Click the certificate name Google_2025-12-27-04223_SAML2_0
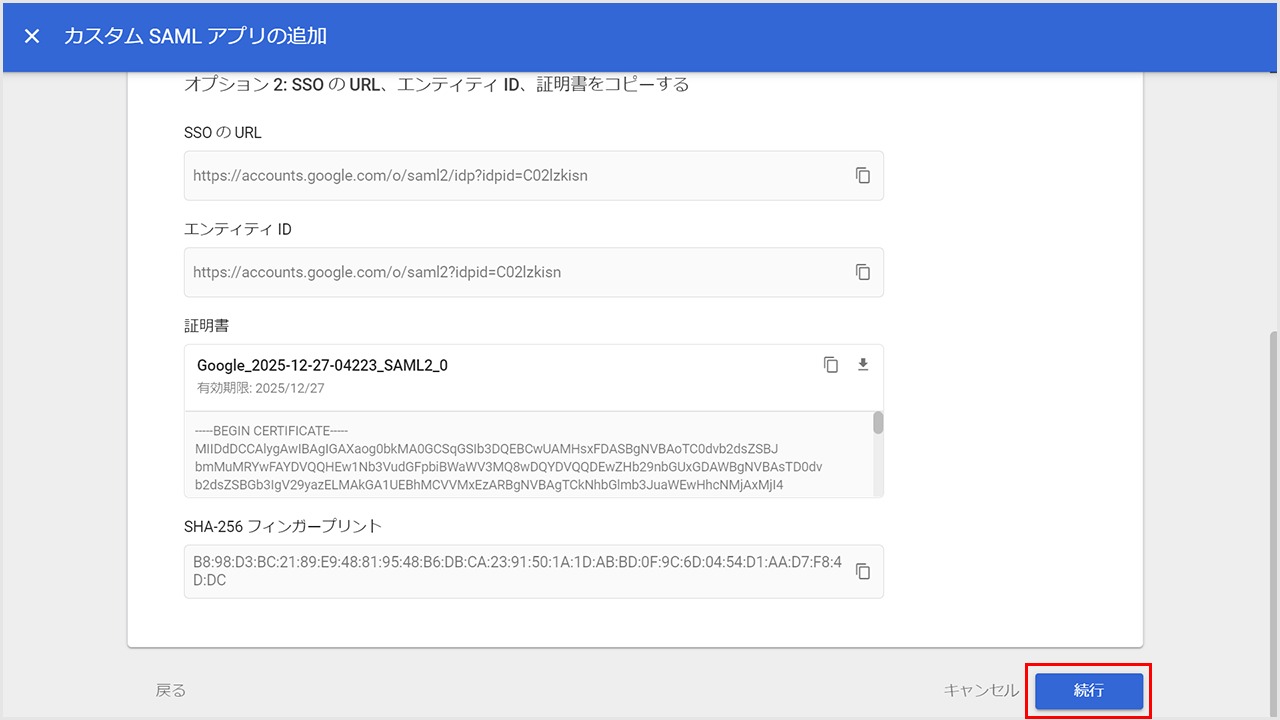Screen dimensions: 1280x720 [x=322, y=366]
